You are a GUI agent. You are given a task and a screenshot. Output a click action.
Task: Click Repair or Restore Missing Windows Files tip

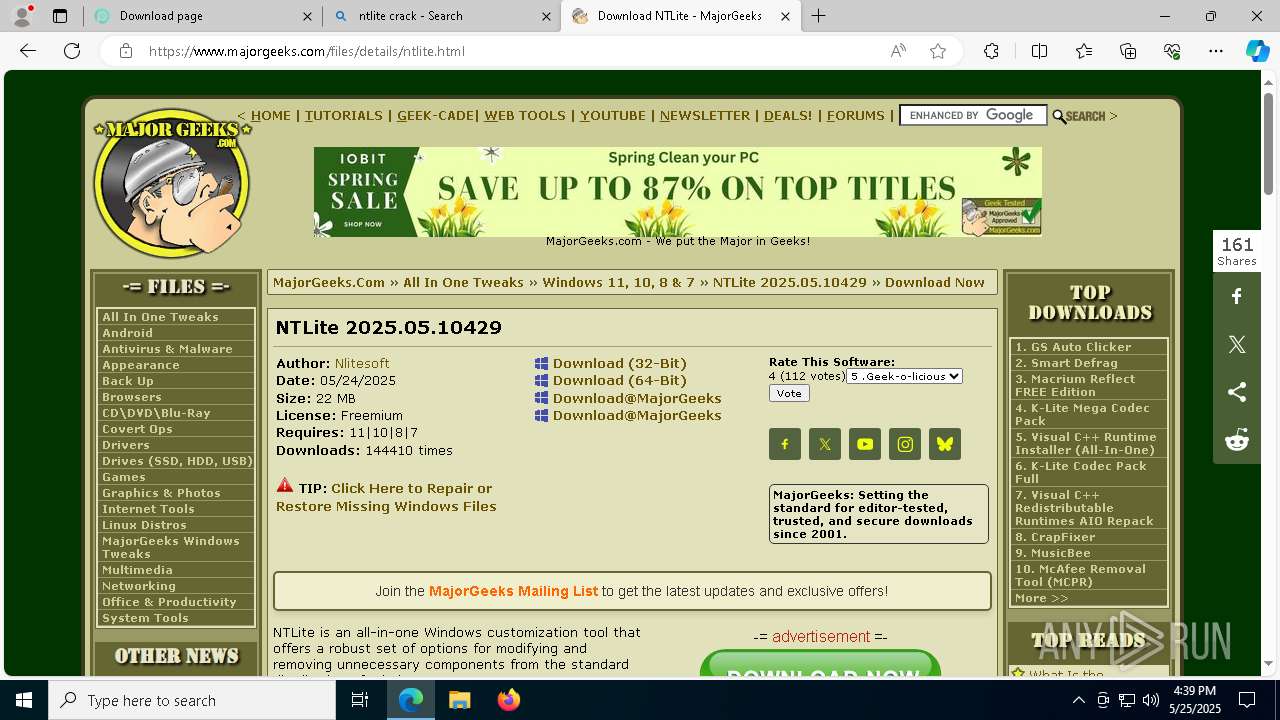click(x=386, y=497)
